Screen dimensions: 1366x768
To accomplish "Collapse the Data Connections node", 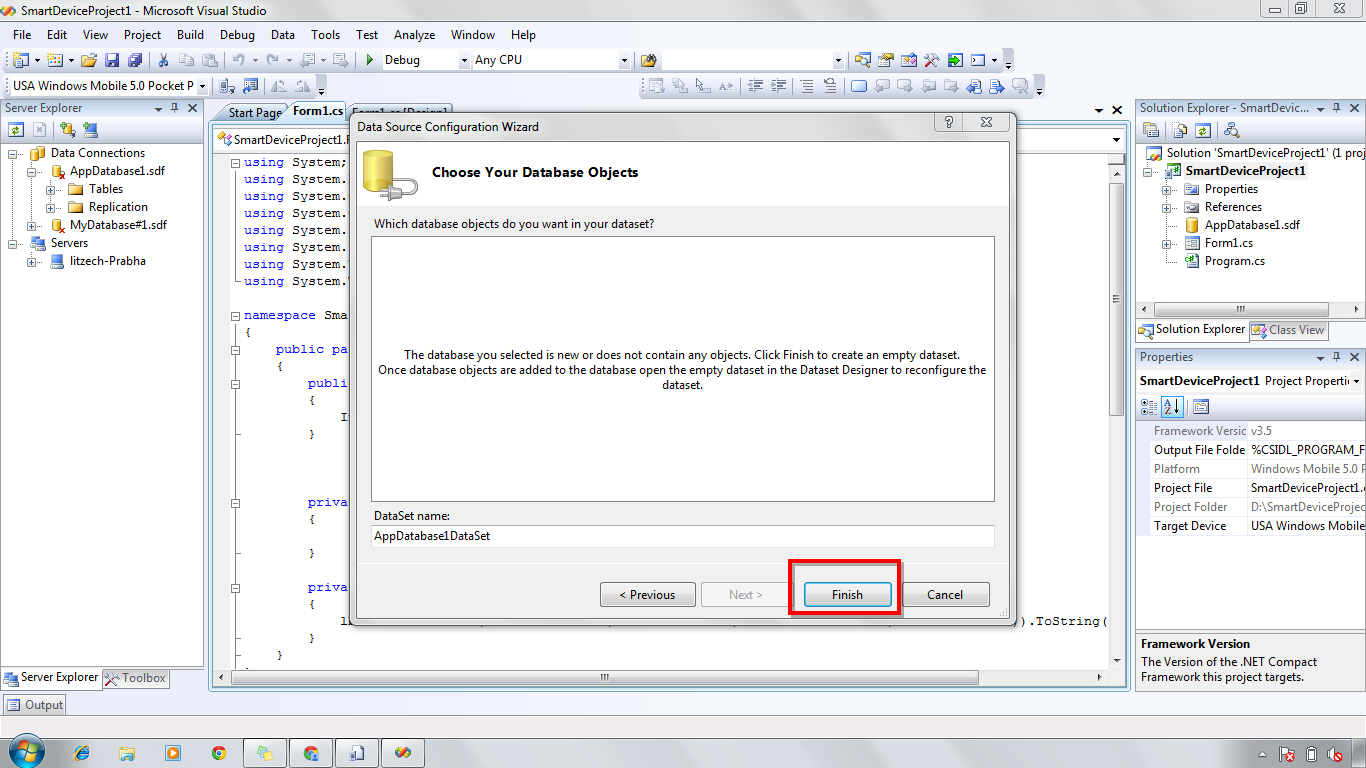I will (12, 152).
